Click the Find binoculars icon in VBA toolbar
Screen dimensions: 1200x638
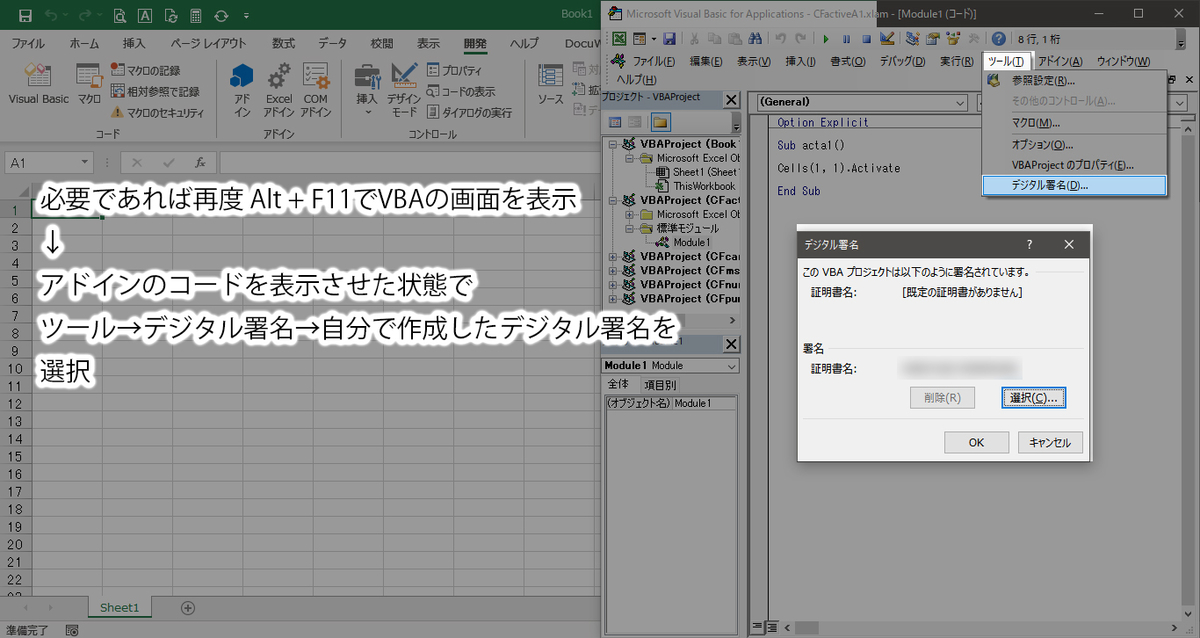pos(754,38)
